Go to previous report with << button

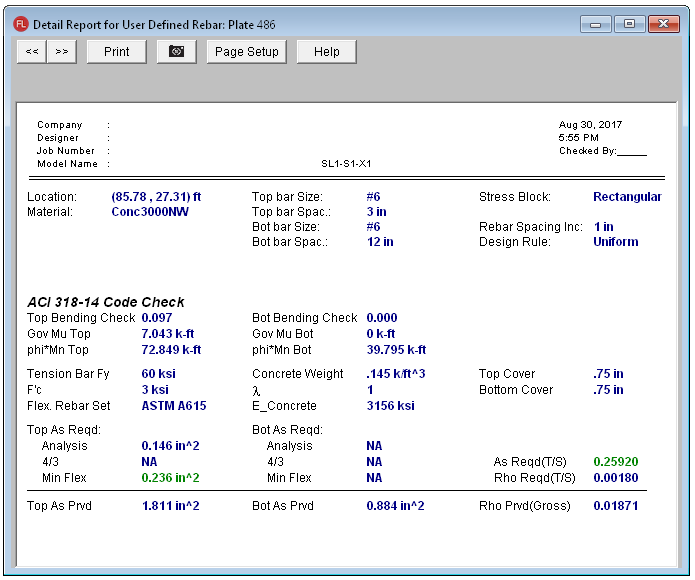(x=32, y=52)
